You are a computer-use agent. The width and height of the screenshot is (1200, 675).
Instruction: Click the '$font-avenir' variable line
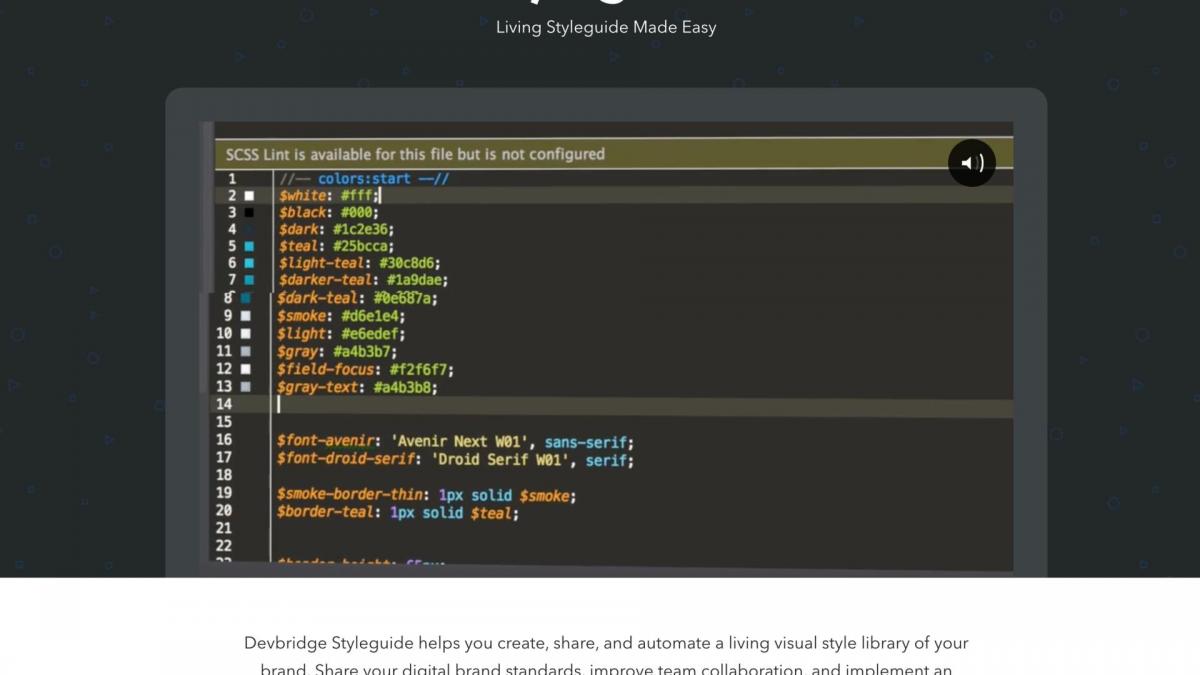tap(455, 442)
